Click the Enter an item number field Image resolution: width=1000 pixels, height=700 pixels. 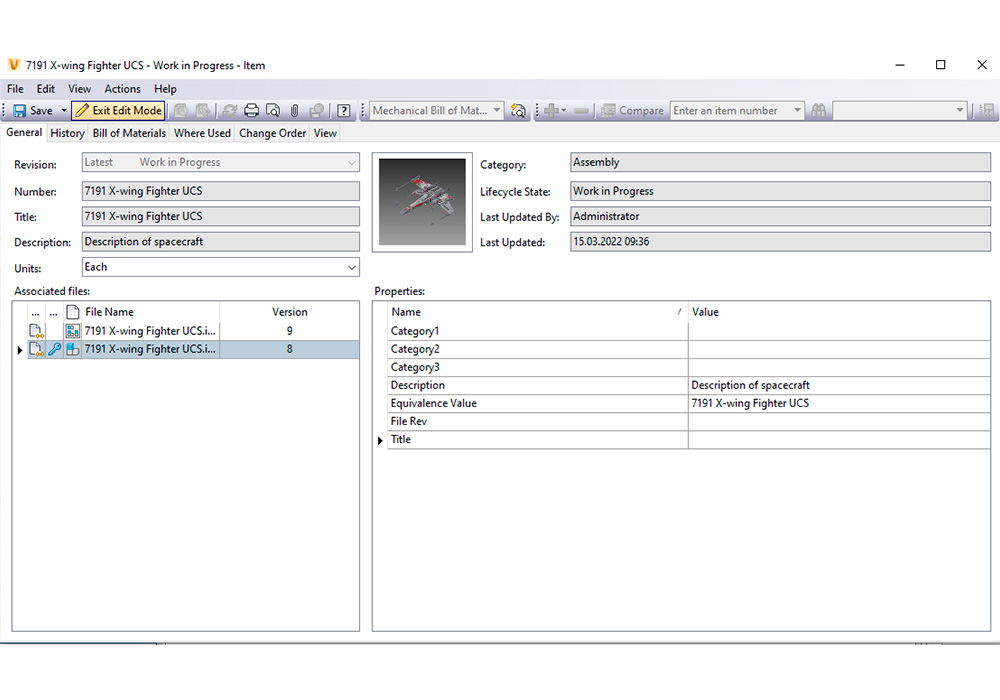tap(730, 111)
